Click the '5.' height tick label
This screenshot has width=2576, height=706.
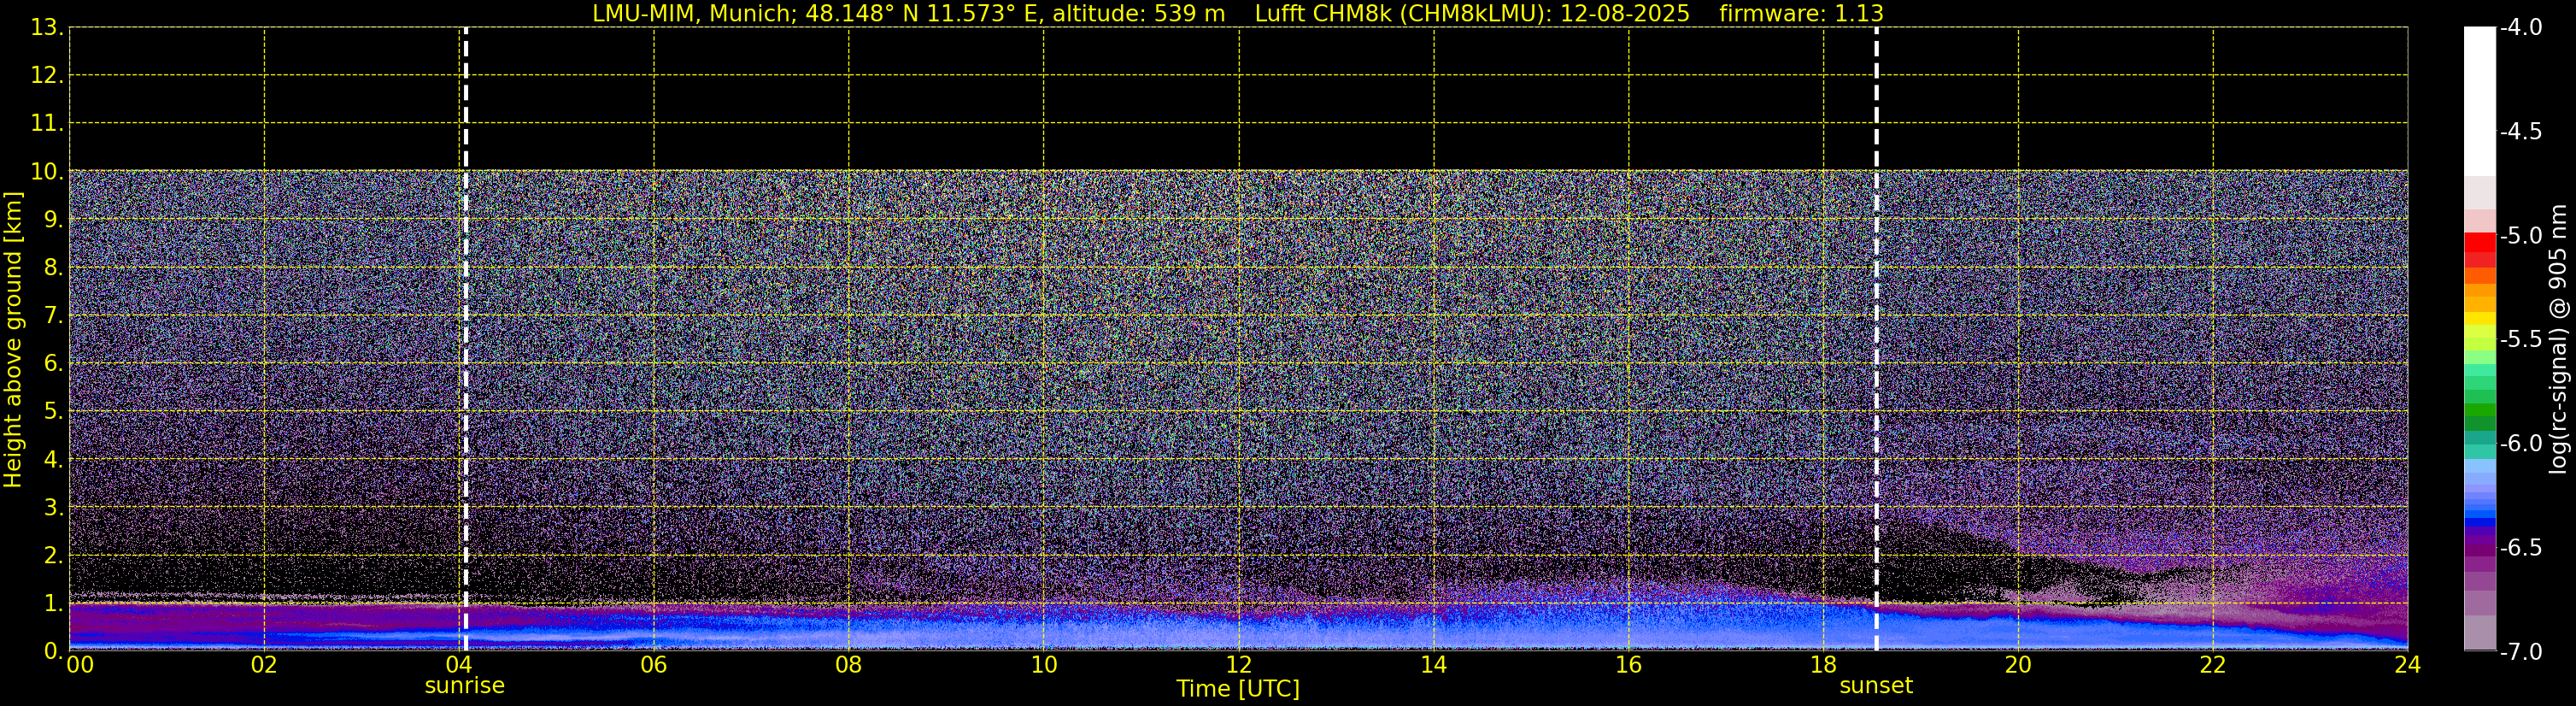[53, 411]
